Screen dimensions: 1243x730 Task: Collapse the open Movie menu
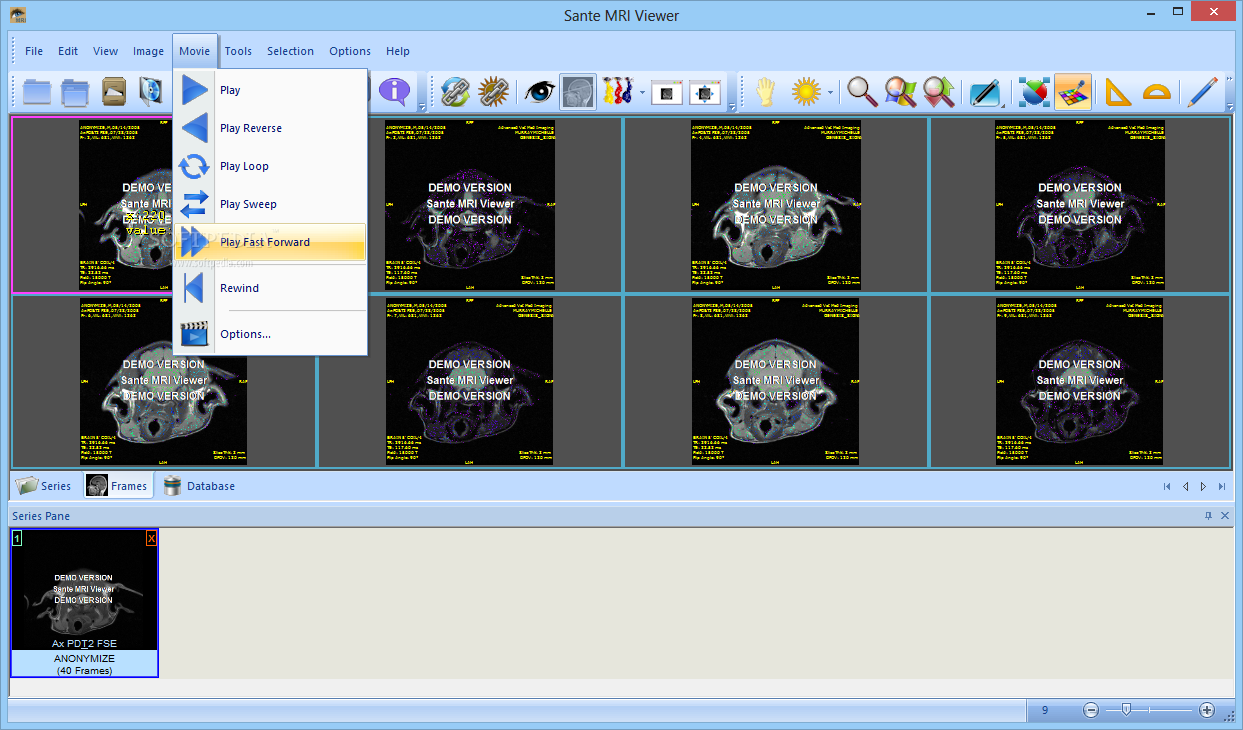tap(194, 51)
